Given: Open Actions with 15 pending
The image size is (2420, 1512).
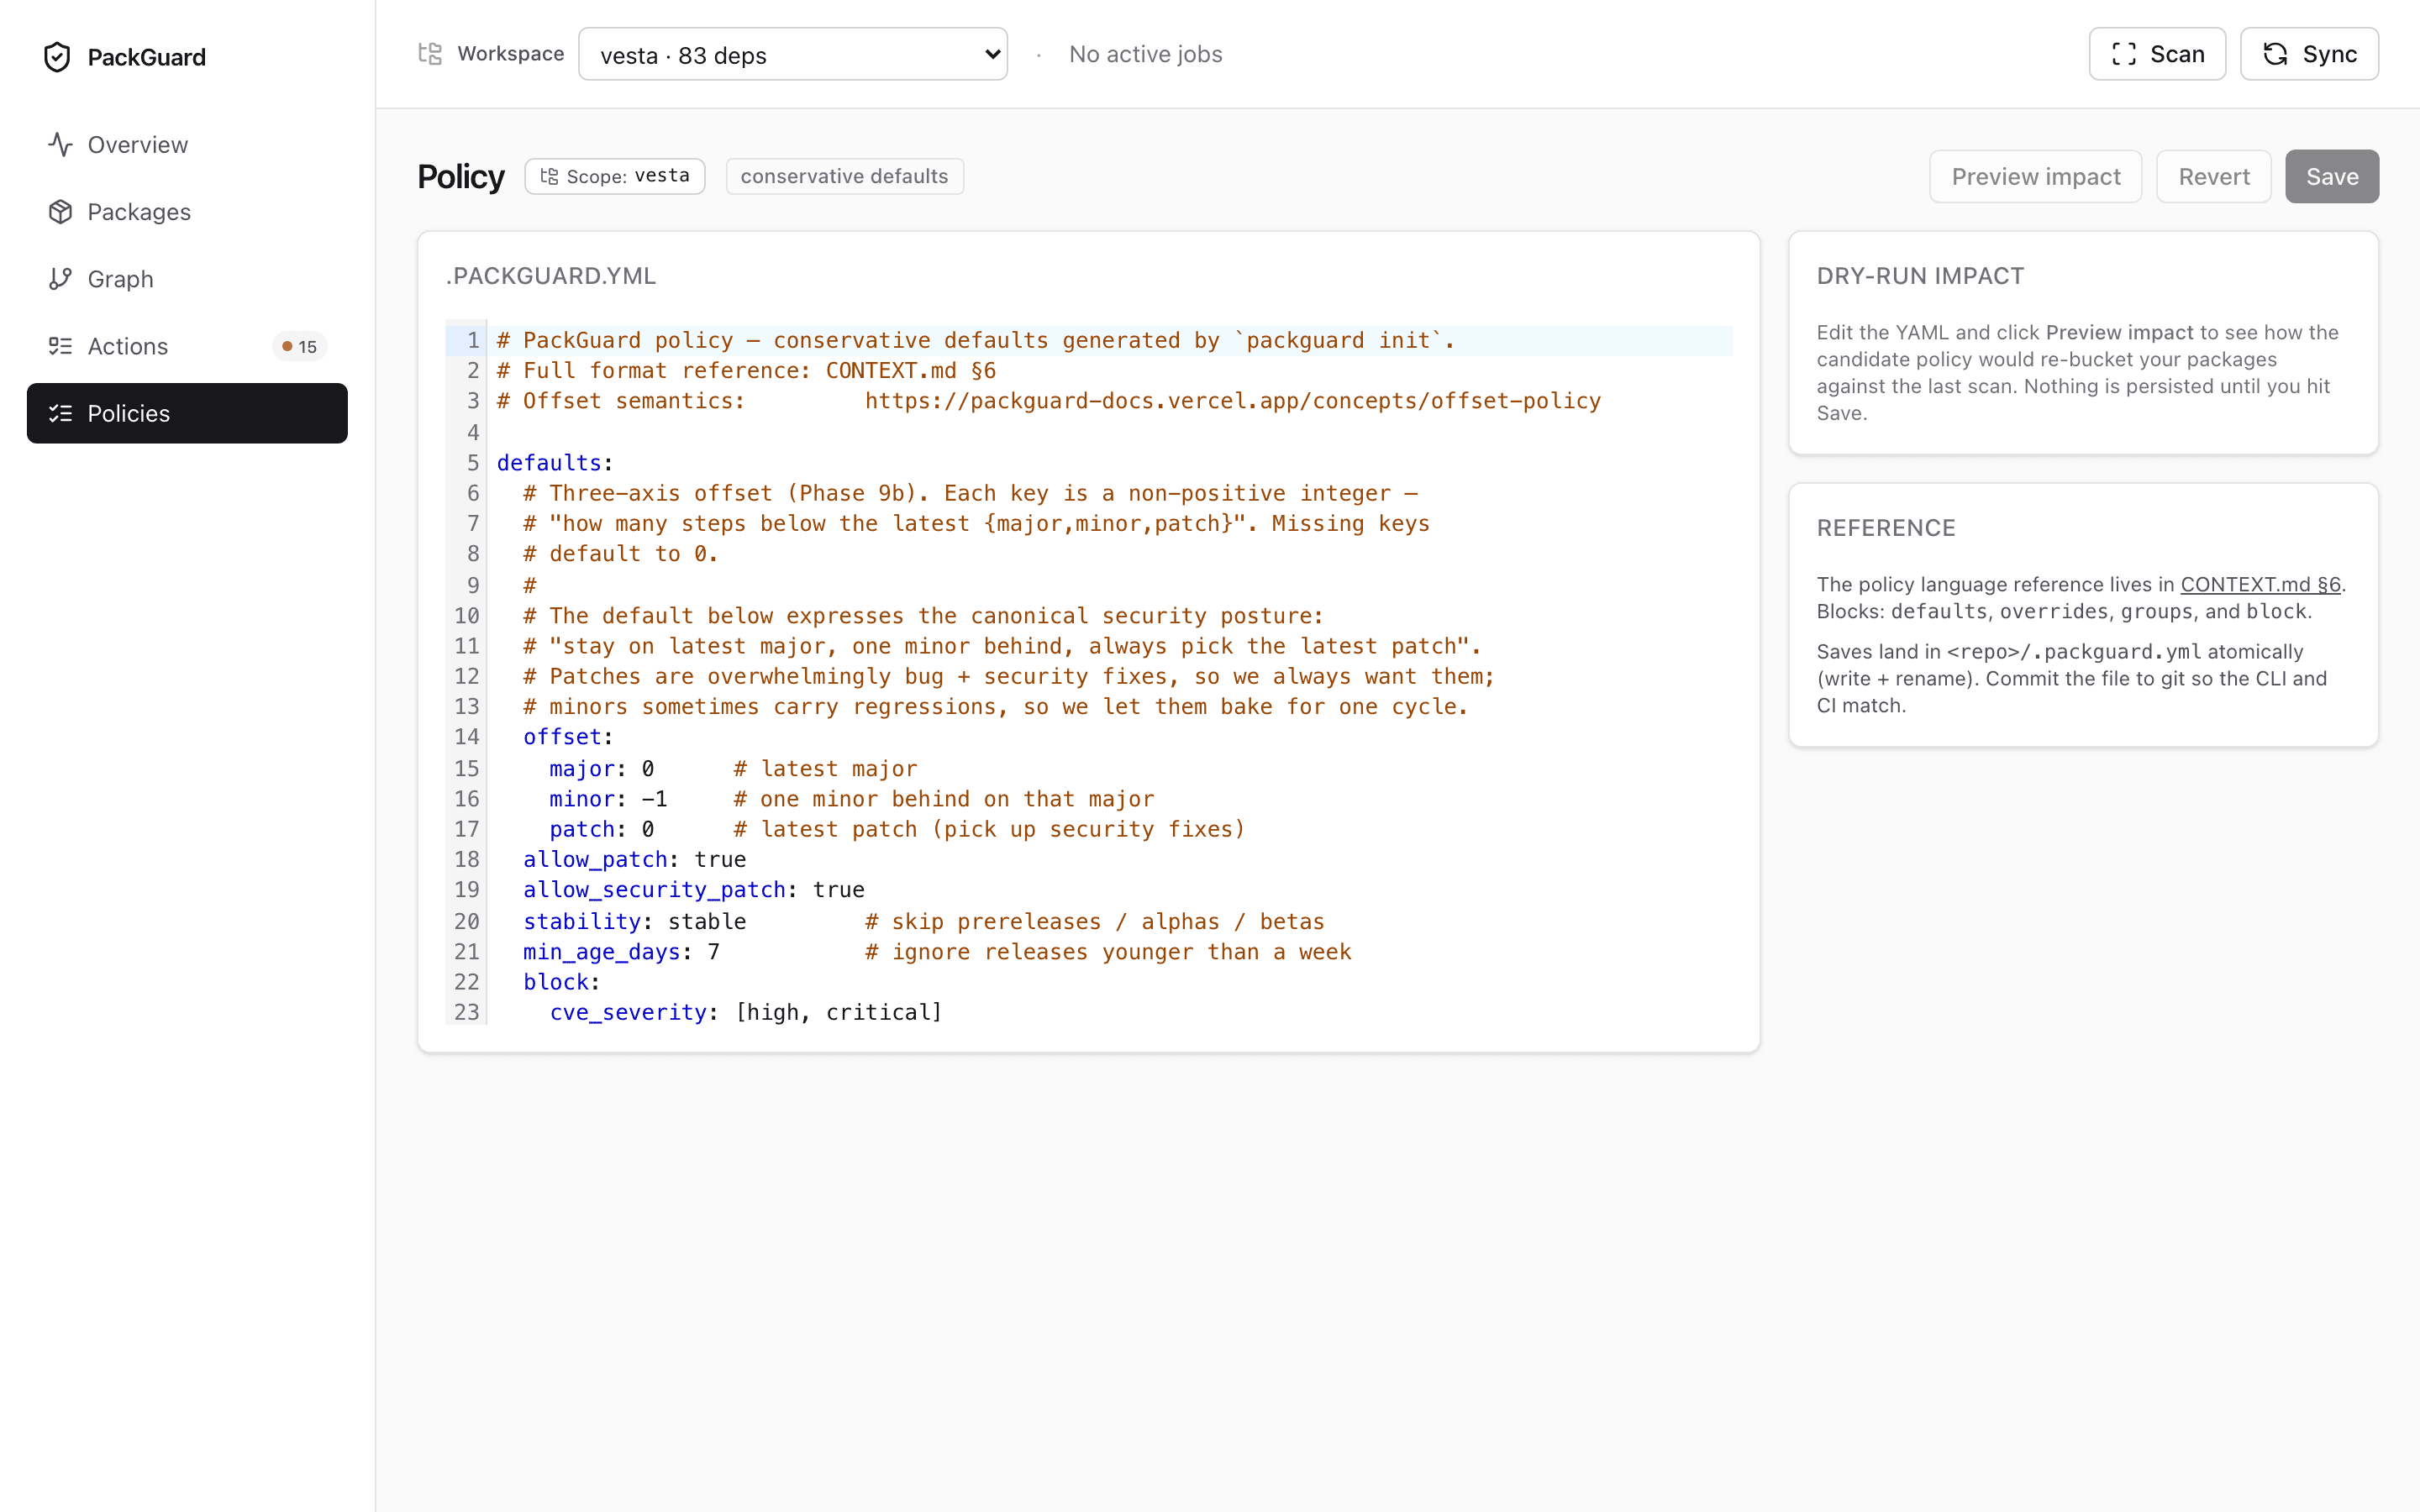Looking at the screenshot, I should tap(187, 346).
